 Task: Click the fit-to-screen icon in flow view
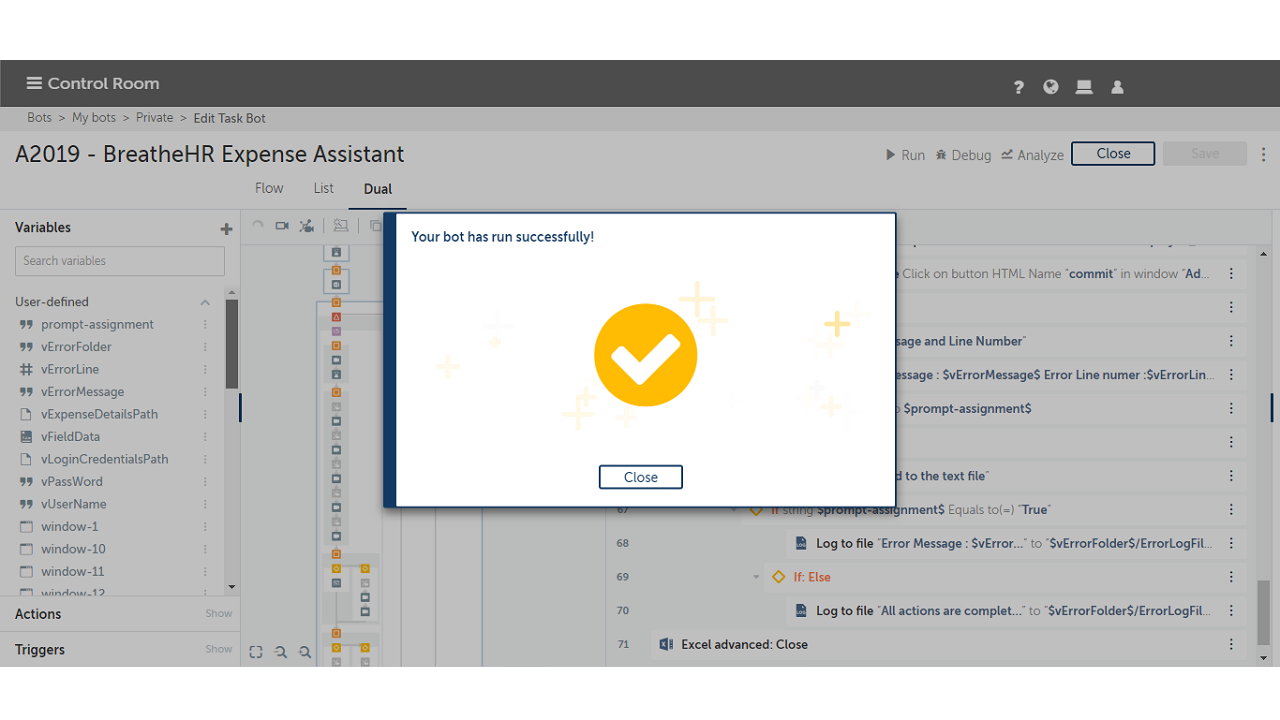tap(256, 652)
